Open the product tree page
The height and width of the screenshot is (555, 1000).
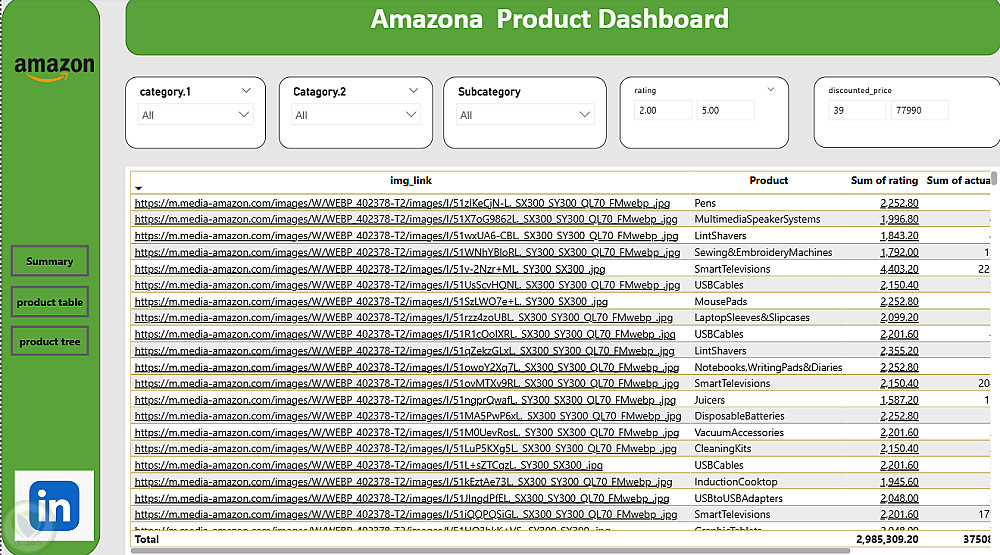50,341
